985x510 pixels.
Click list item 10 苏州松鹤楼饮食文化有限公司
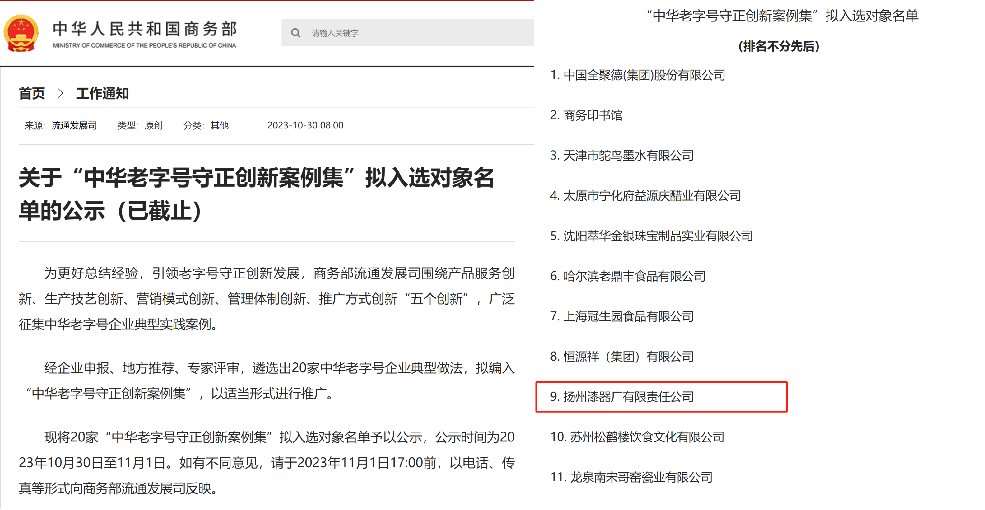click(637, 437)
